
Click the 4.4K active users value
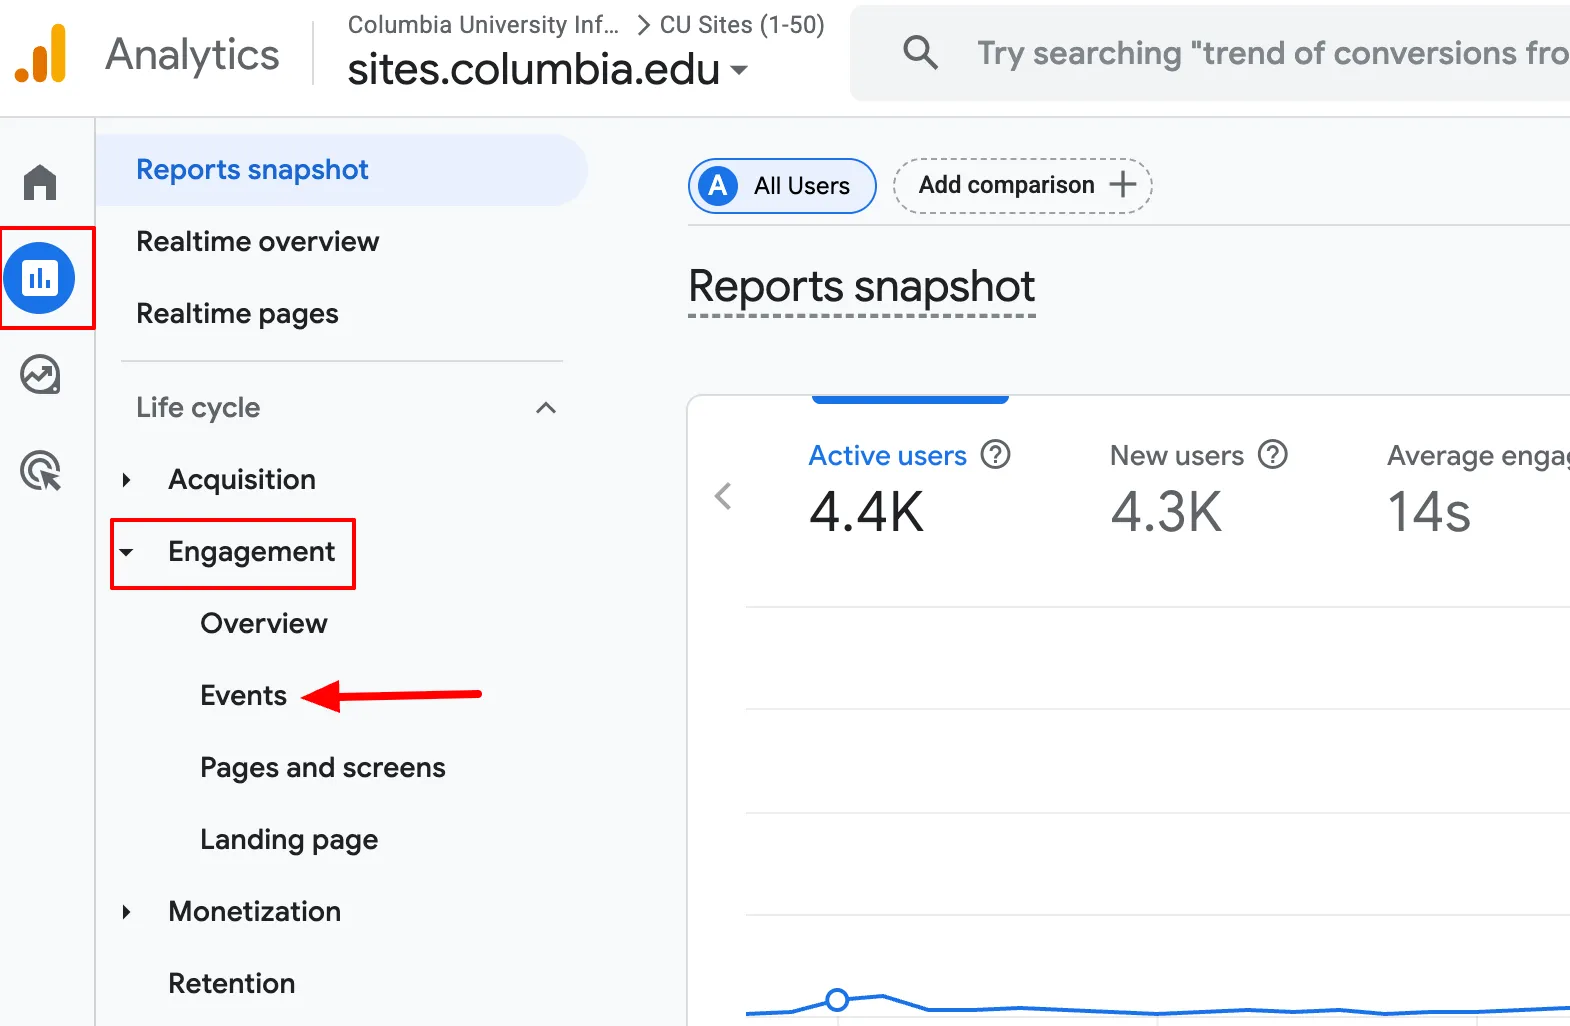[866, 512]
